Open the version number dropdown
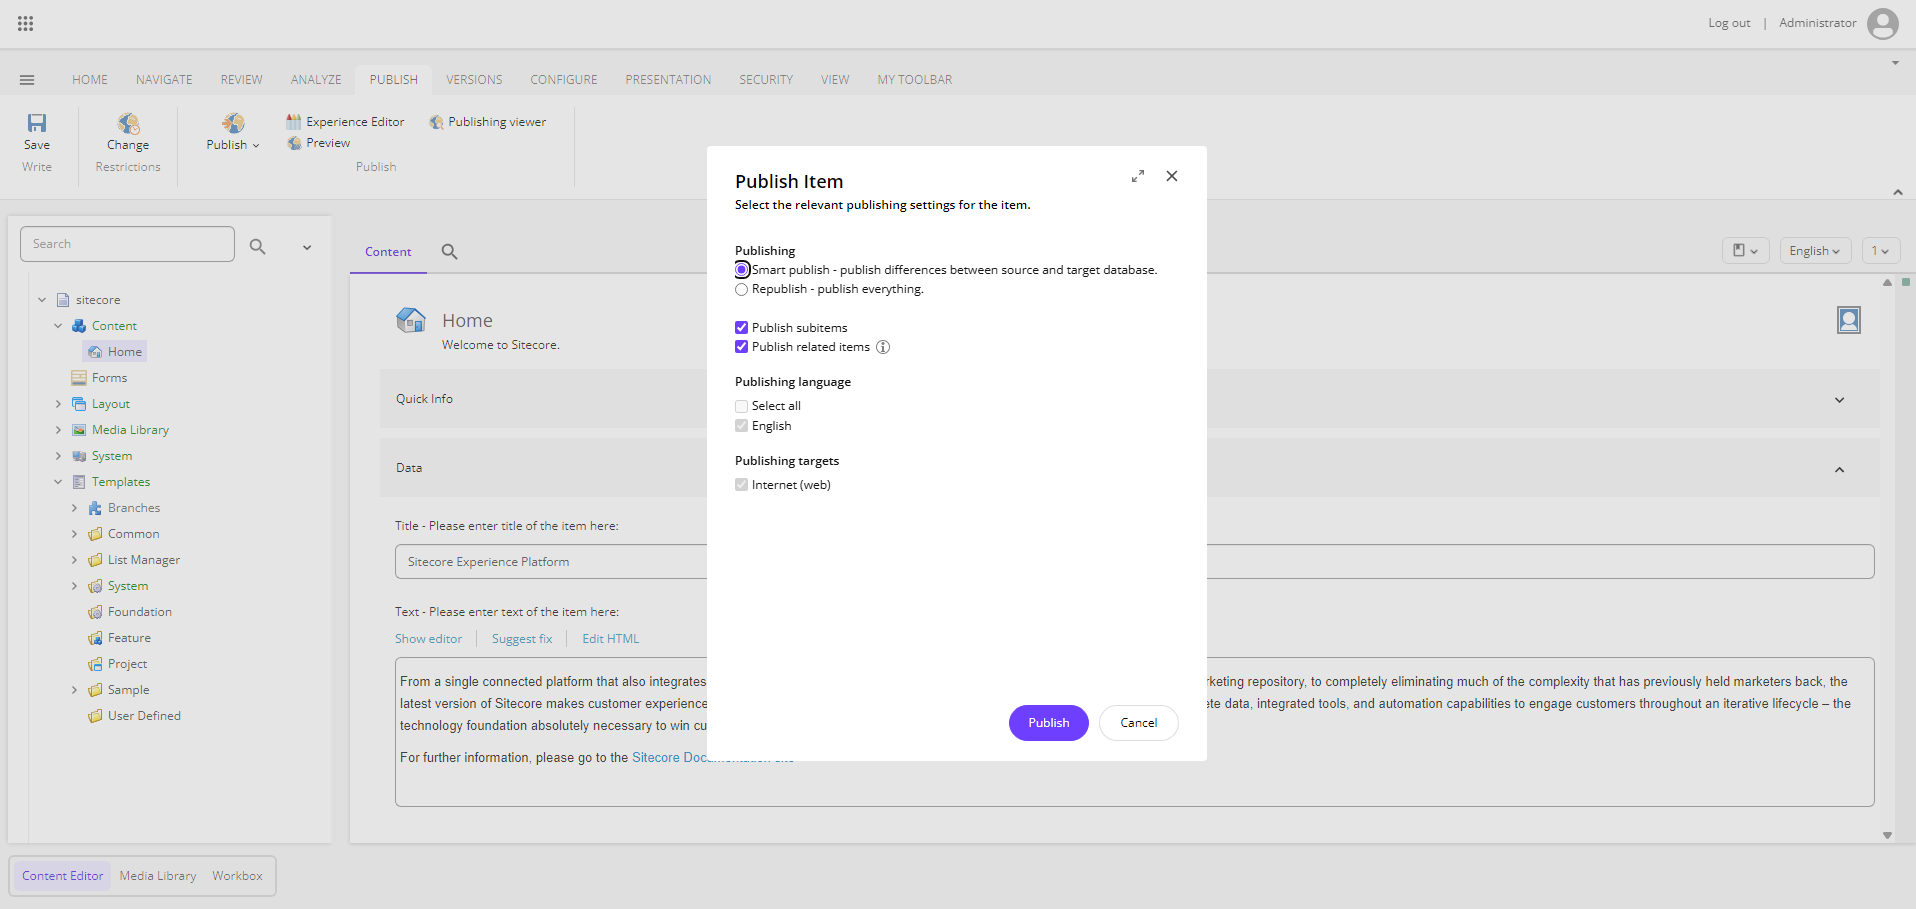 coord(1881,251)
